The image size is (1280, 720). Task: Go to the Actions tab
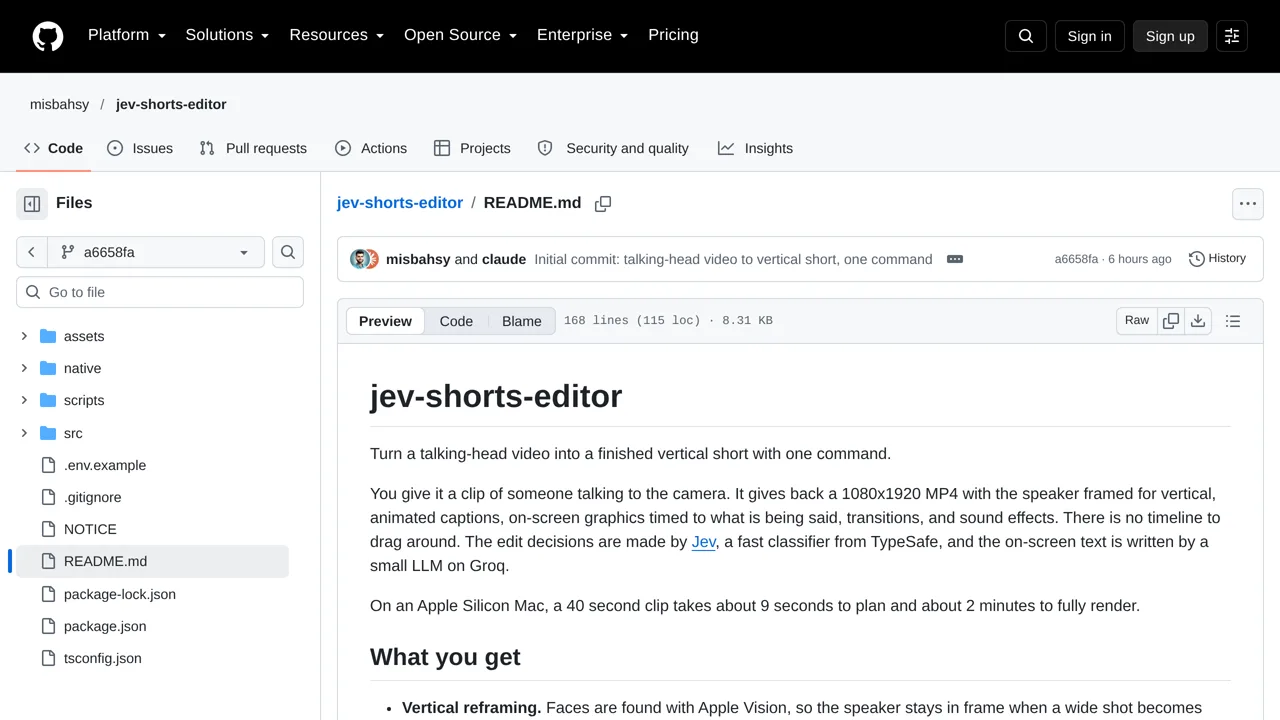coord(371,148)
